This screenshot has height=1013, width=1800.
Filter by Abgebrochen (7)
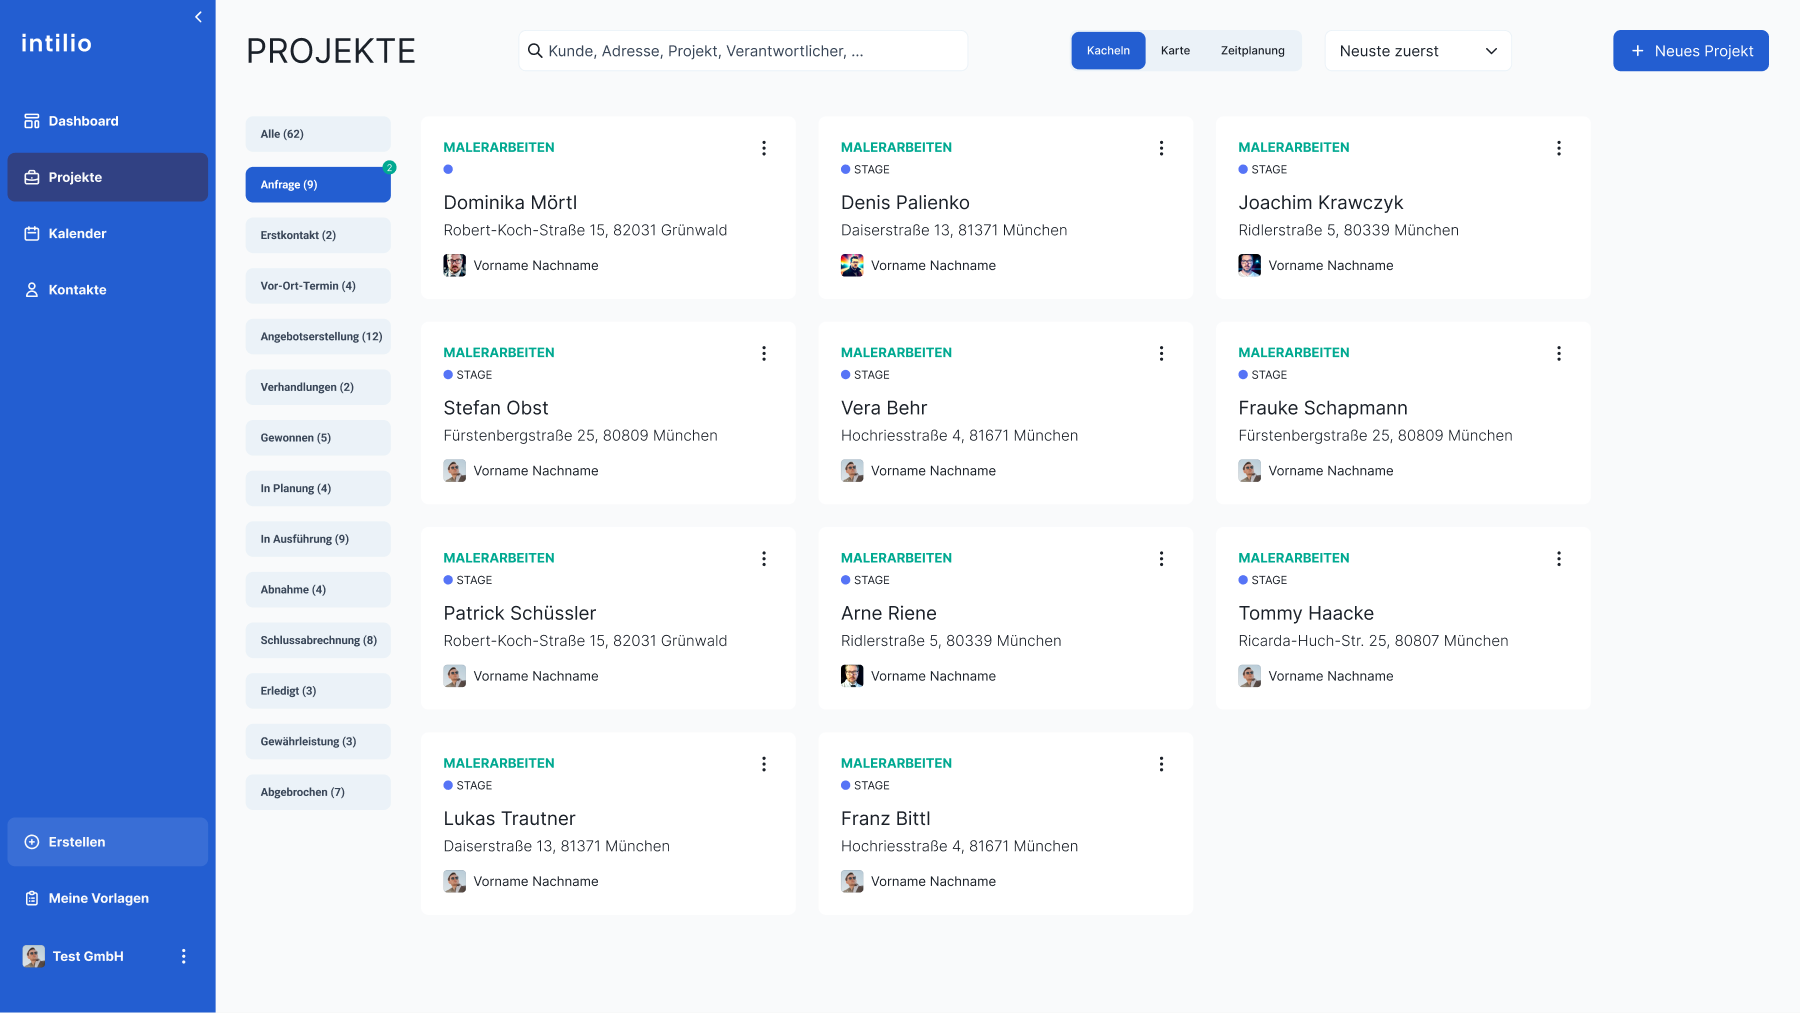coord(318,792)
